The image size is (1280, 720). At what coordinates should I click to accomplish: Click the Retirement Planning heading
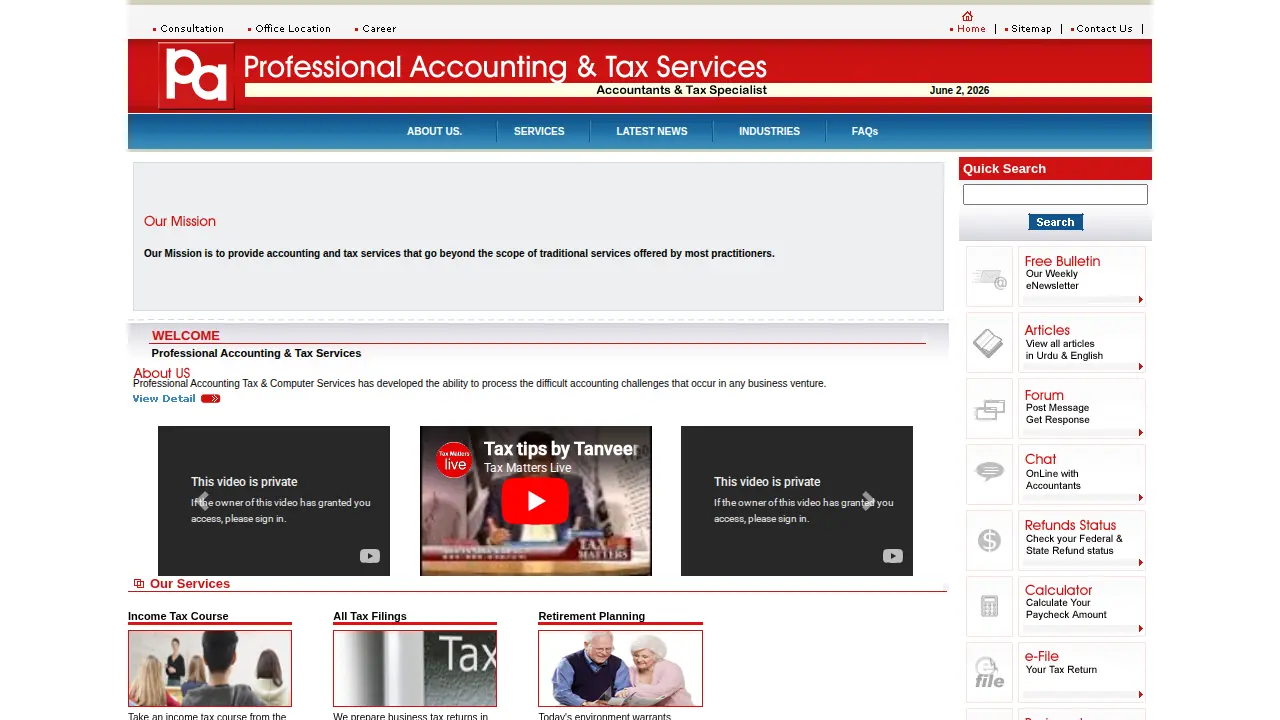pos(591,616)
